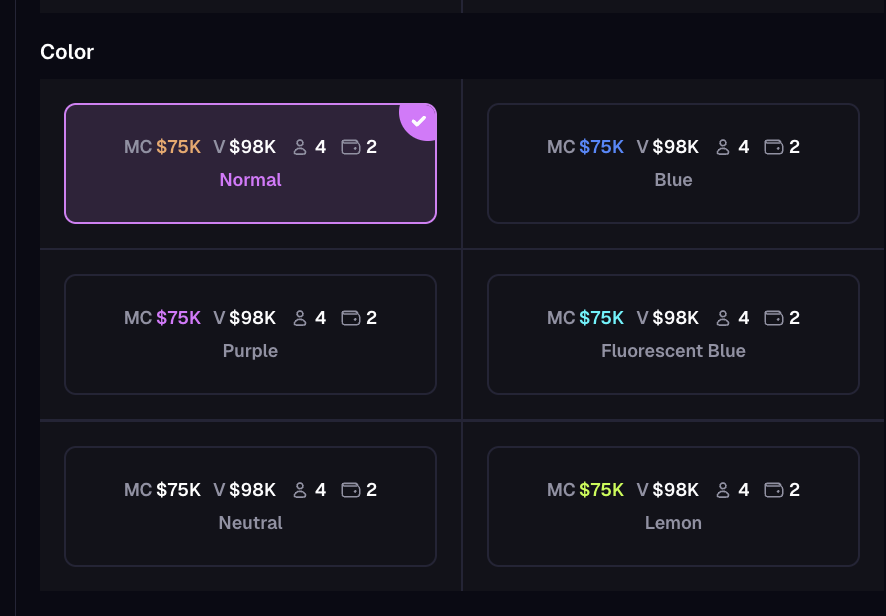Pick the Neutral color option
886x616 pixels.
250,506
